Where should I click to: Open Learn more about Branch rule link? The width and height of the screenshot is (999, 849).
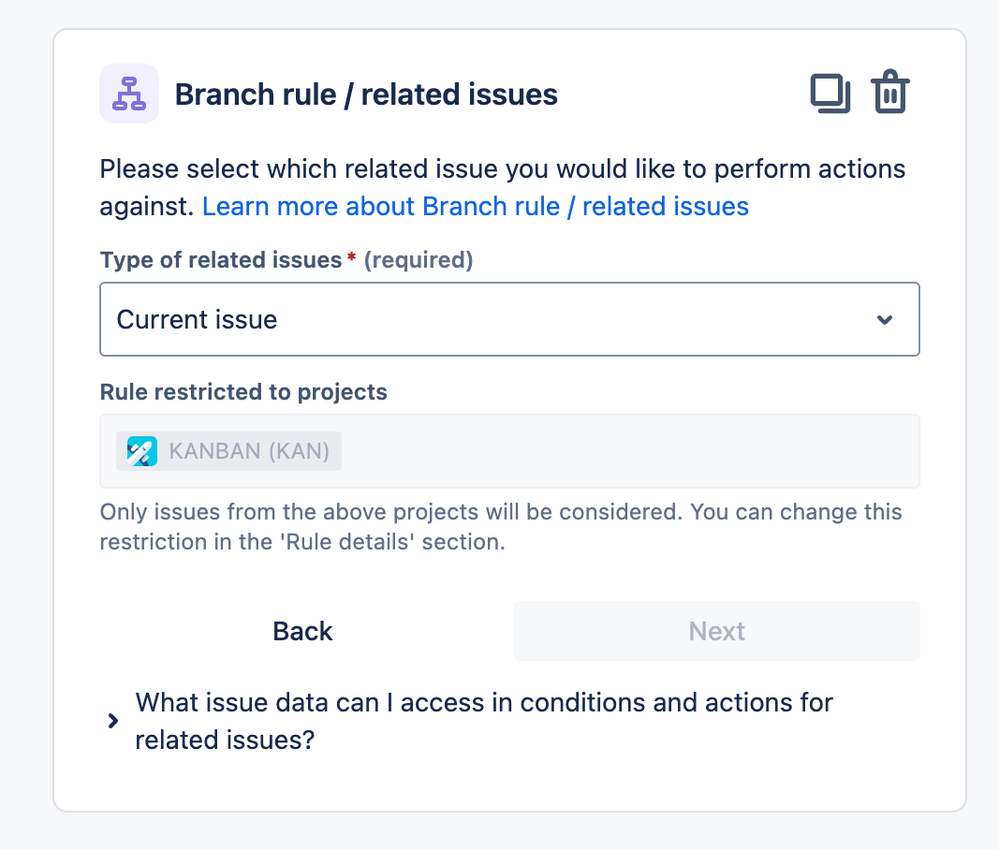475,206
